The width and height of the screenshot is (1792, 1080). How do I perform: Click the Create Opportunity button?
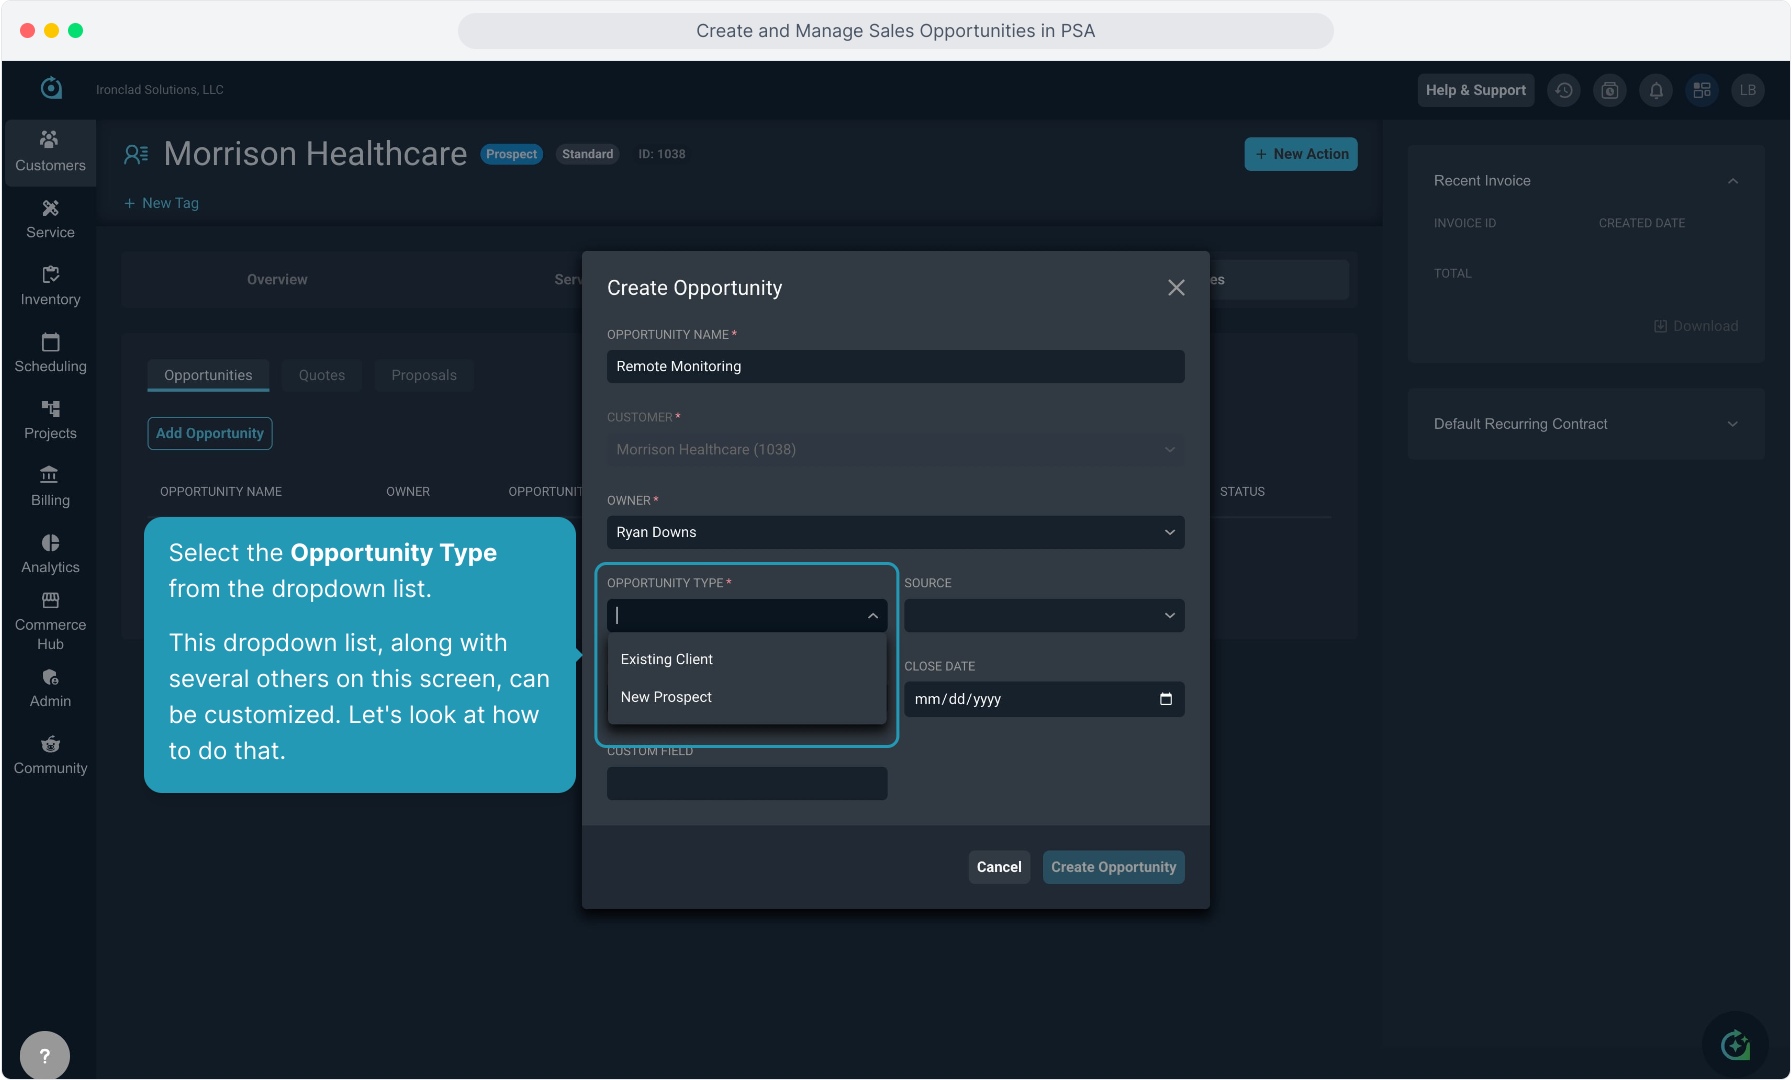click(1113, 867)
